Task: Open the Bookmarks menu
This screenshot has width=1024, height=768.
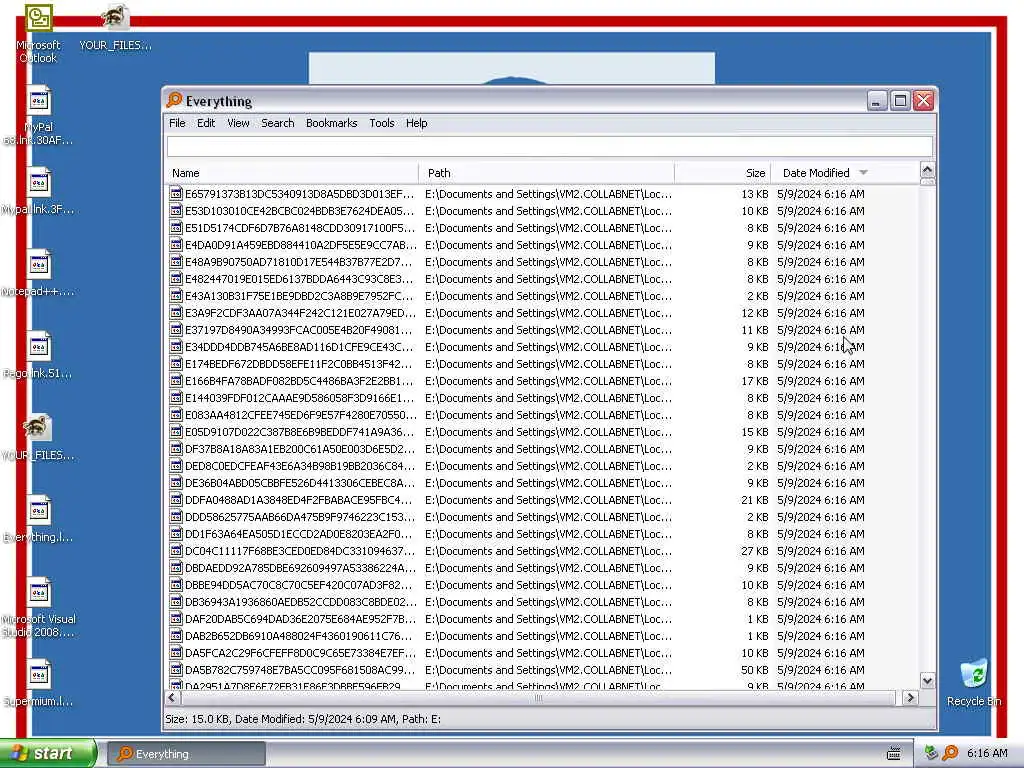Action: tap(332, 123)
